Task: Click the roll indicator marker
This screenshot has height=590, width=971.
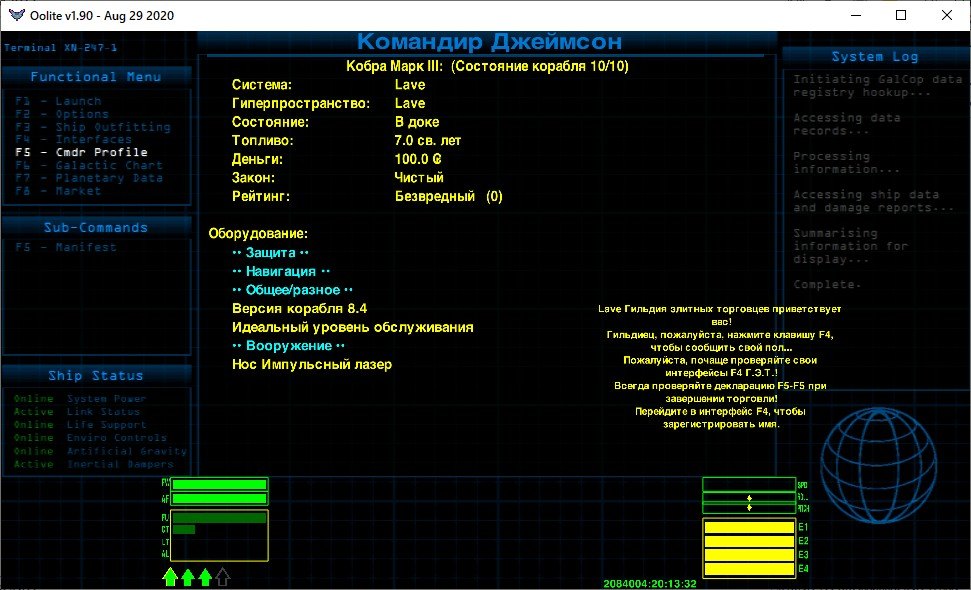Action: pos(749,497)
